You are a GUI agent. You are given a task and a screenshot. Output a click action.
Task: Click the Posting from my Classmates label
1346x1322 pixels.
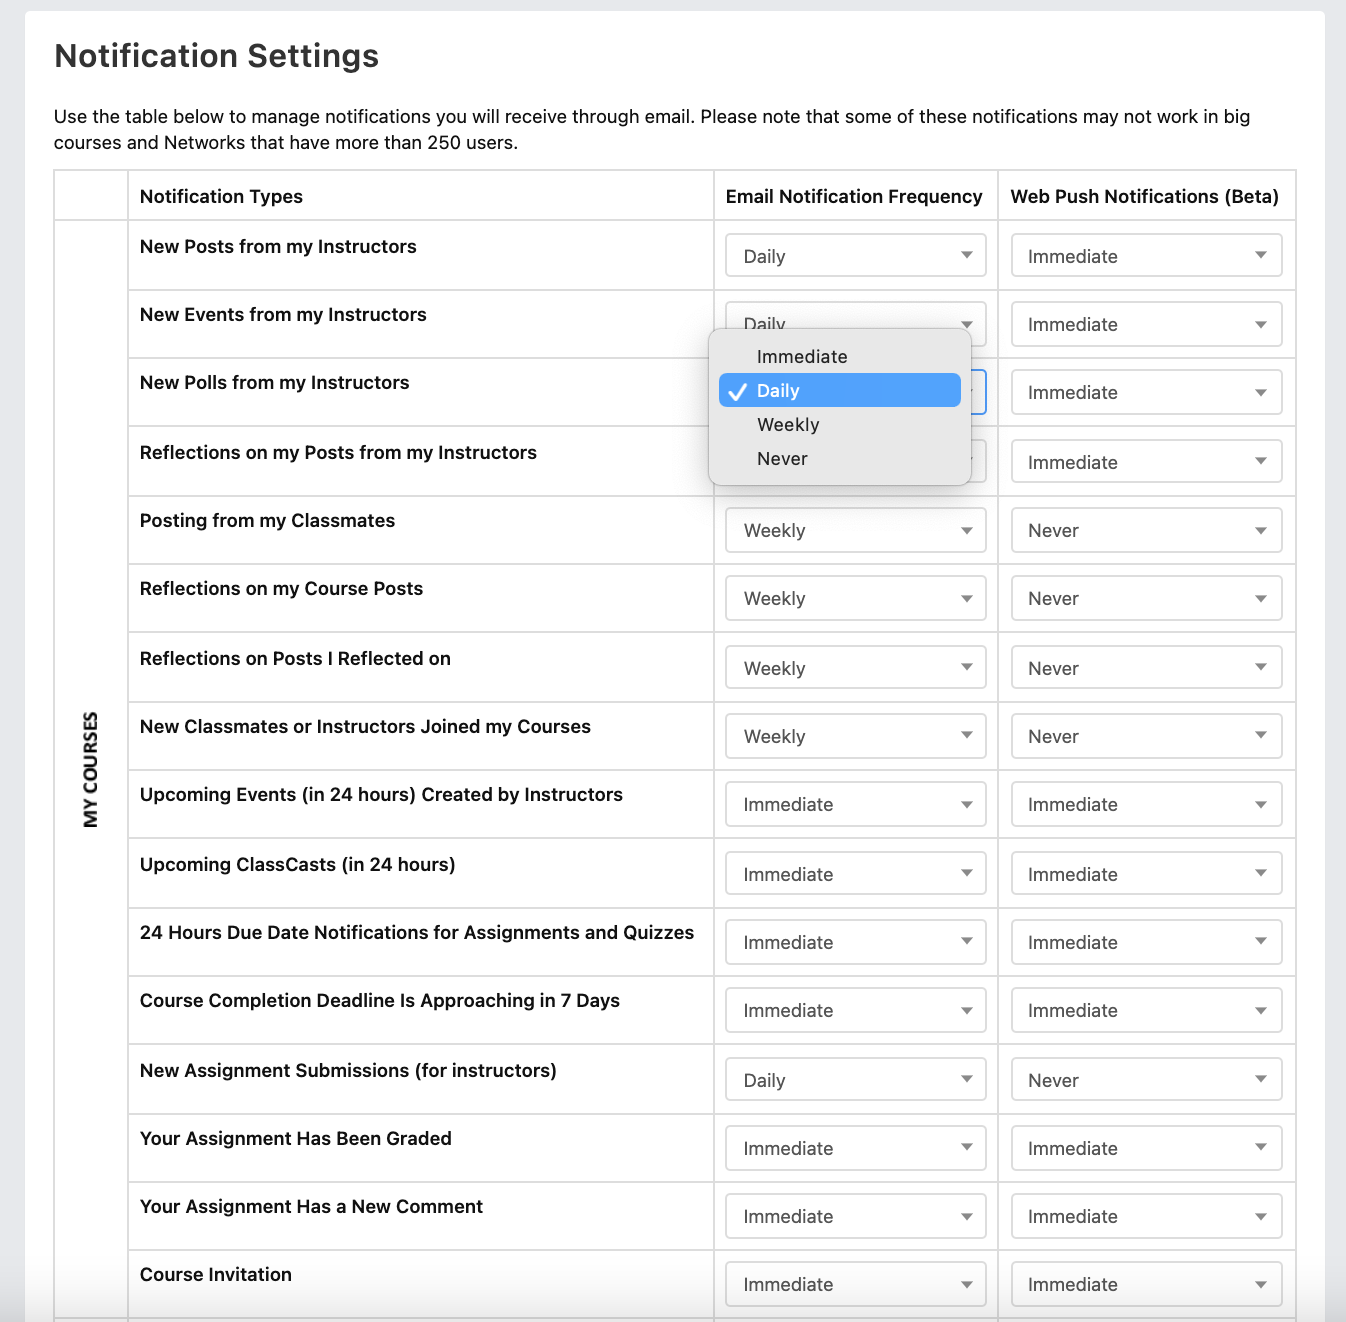pos(267,521)
